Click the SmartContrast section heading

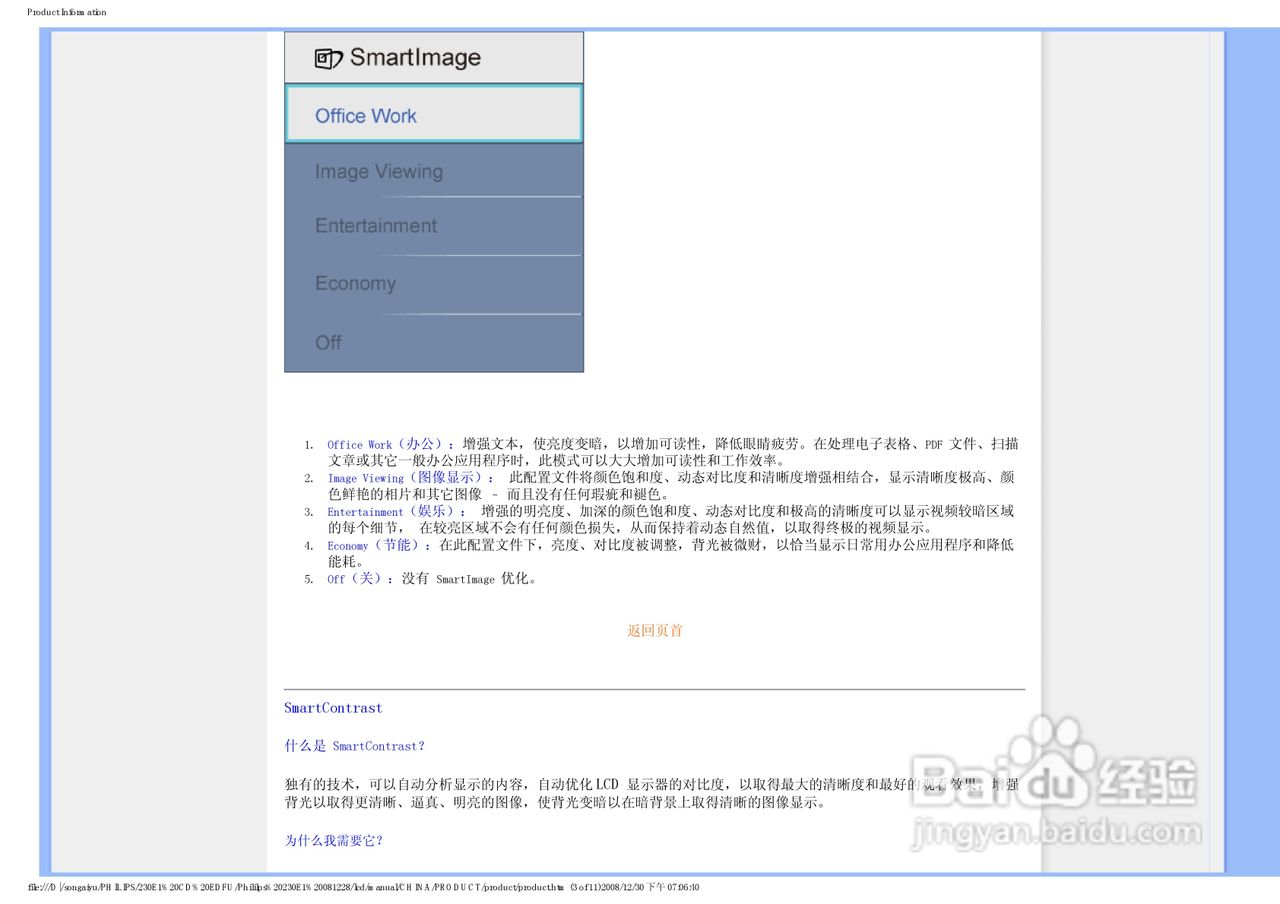333,708
